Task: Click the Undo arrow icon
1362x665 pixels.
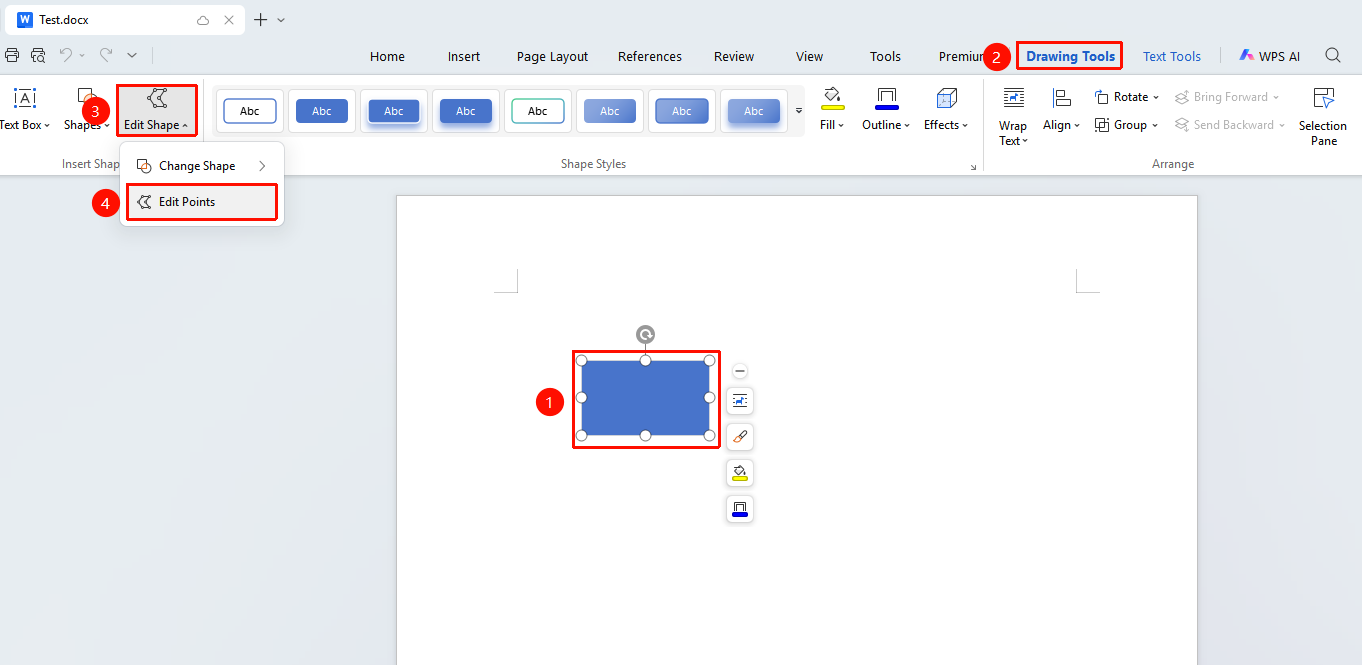Action: pos(66,55)
